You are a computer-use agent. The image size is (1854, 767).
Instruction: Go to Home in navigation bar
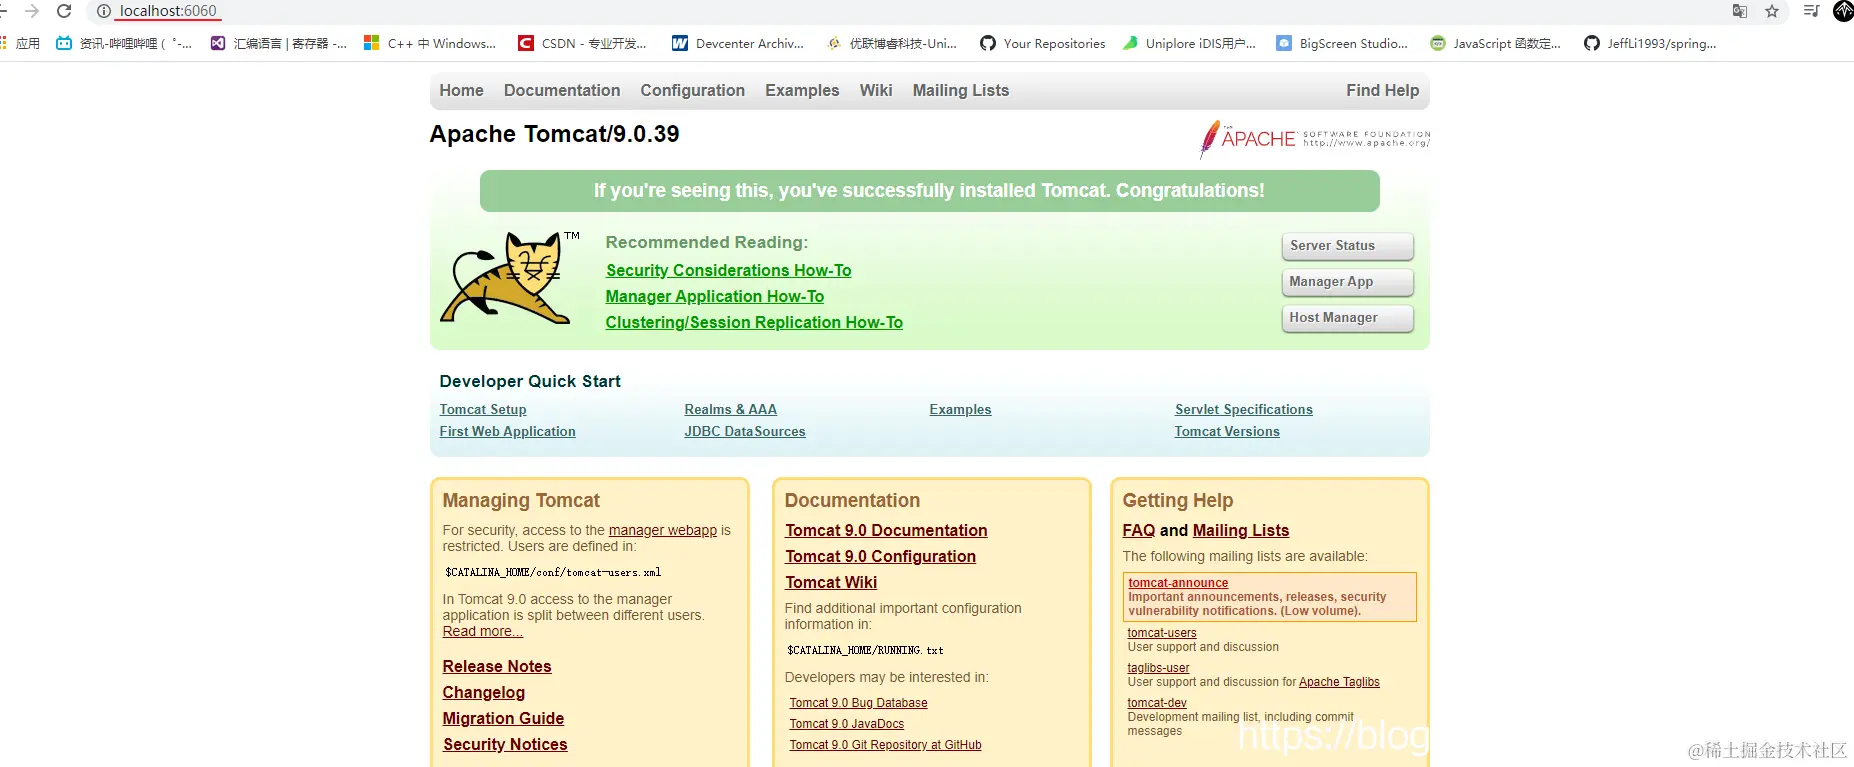pyautogui.click(x=461, y=90)
